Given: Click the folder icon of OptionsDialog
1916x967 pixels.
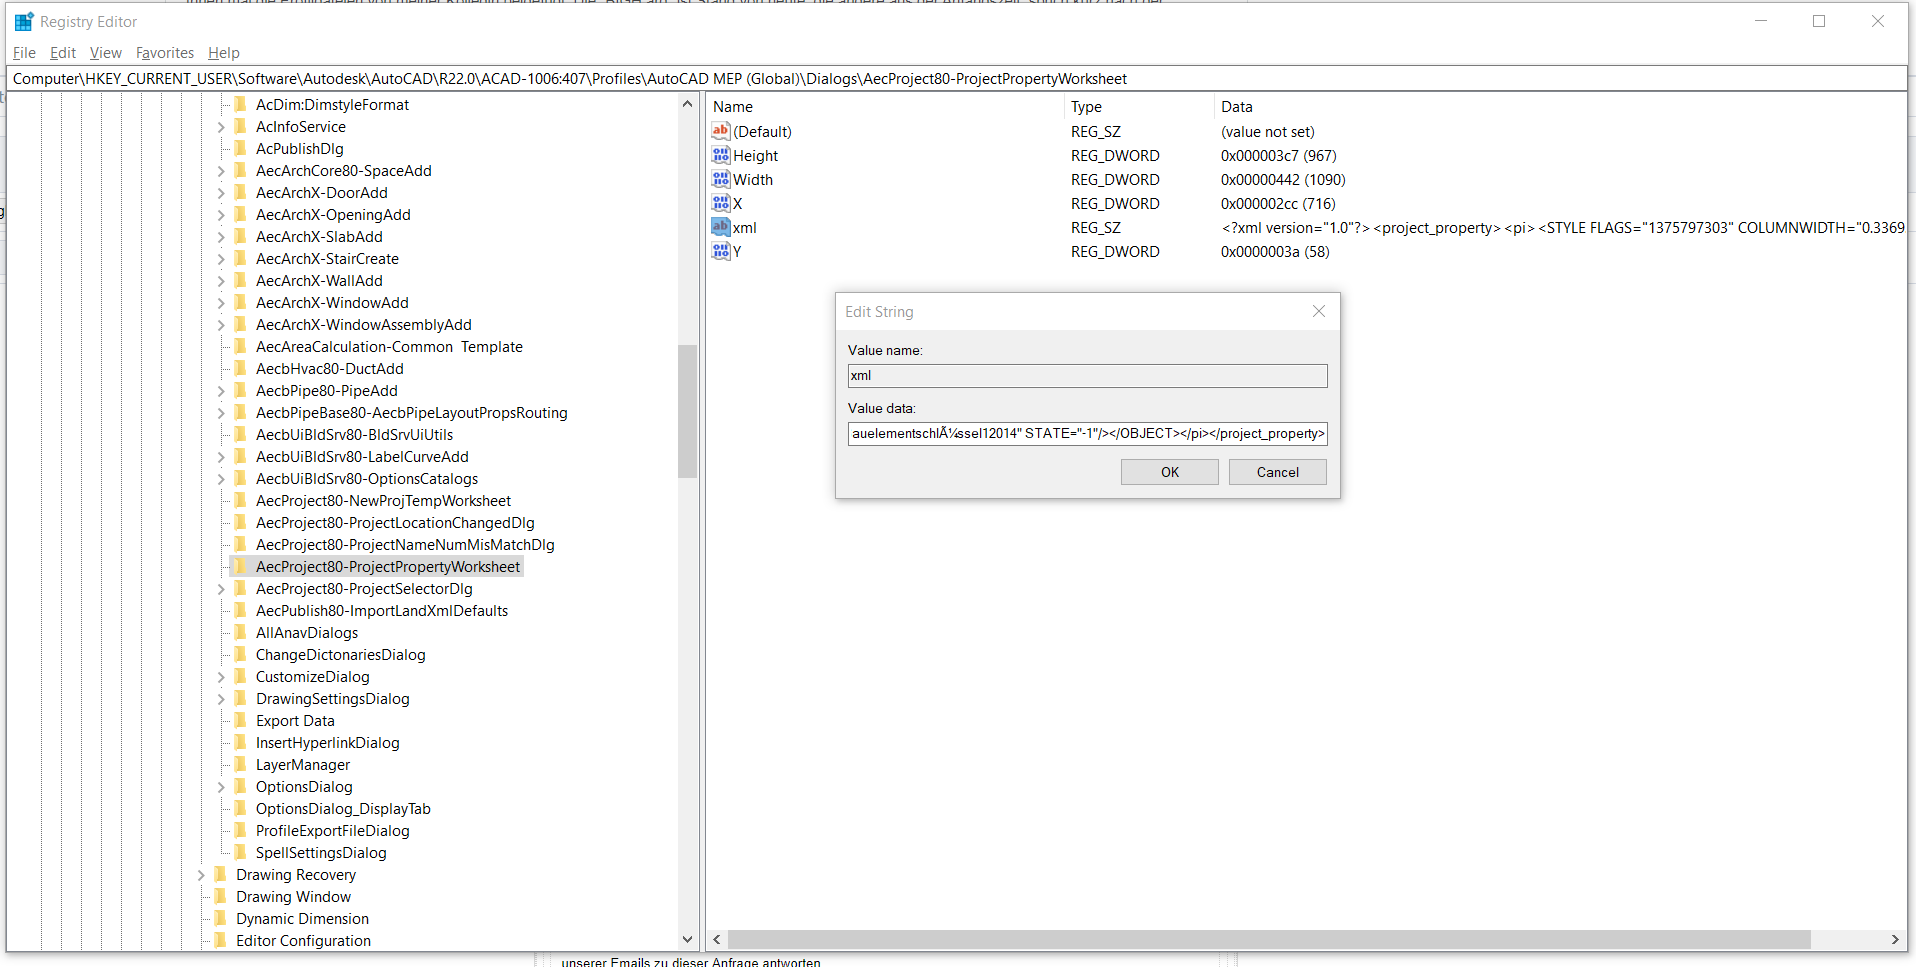Looking at the screenshot, I should click(241, 786).
